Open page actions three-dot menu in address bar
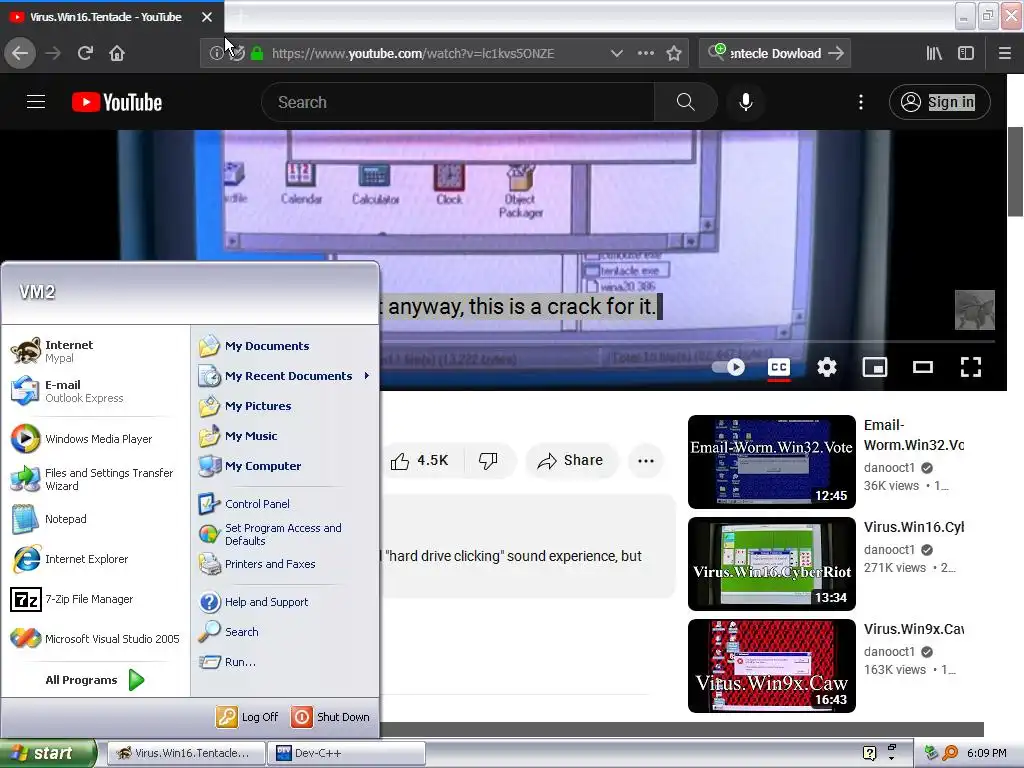Viewport: 1024px width, 768px height. 645,53
